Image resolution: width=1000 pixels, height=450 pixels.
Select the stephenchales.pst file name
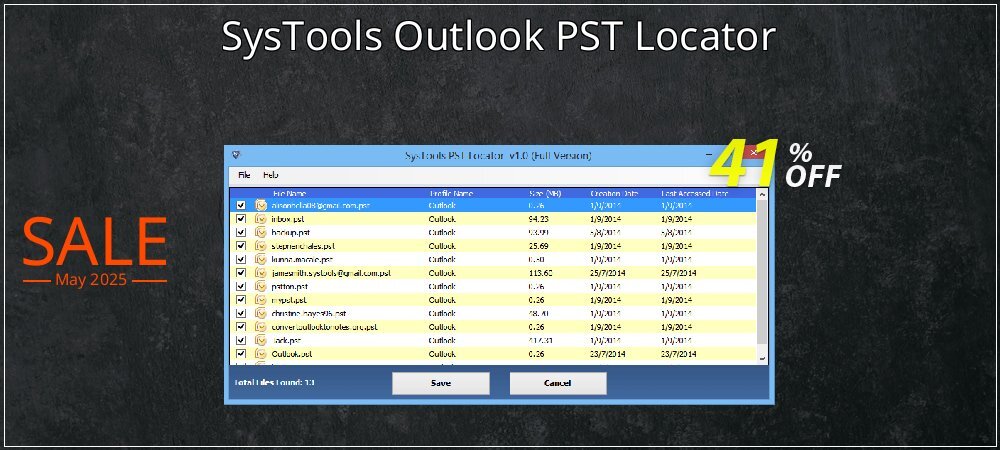[x=303, y=245]
